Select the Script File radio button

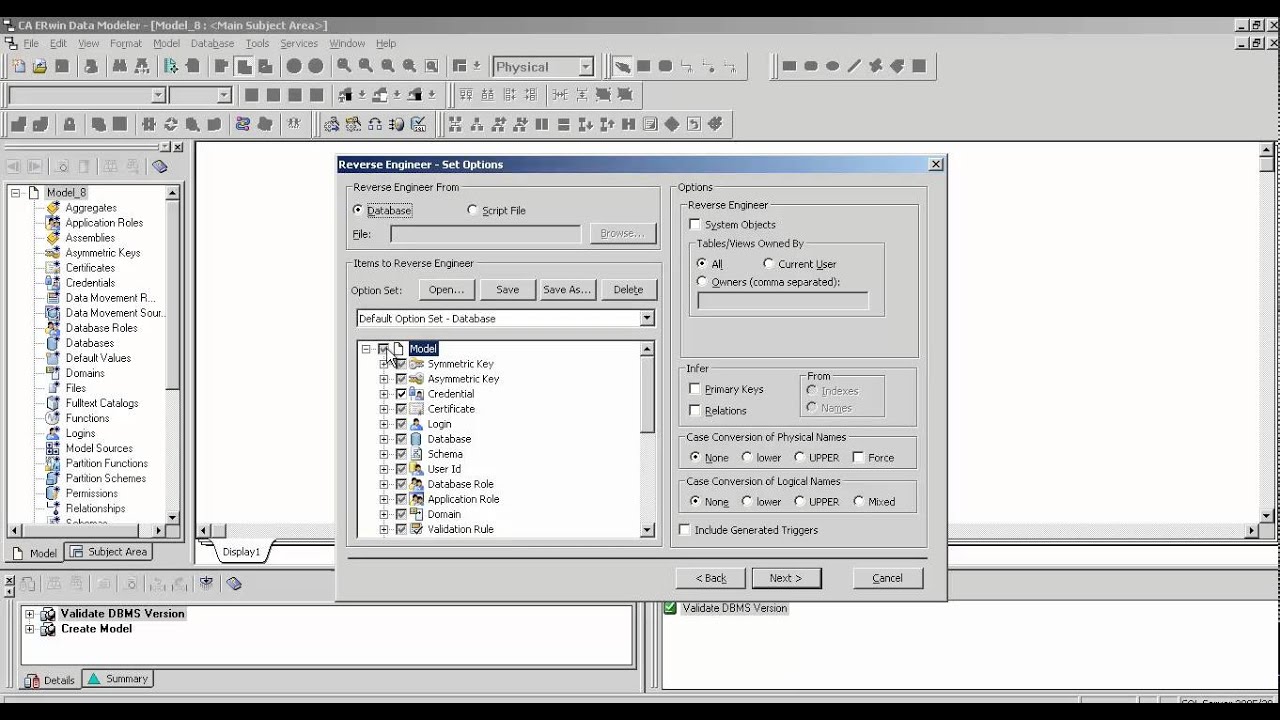pos(473,210)
